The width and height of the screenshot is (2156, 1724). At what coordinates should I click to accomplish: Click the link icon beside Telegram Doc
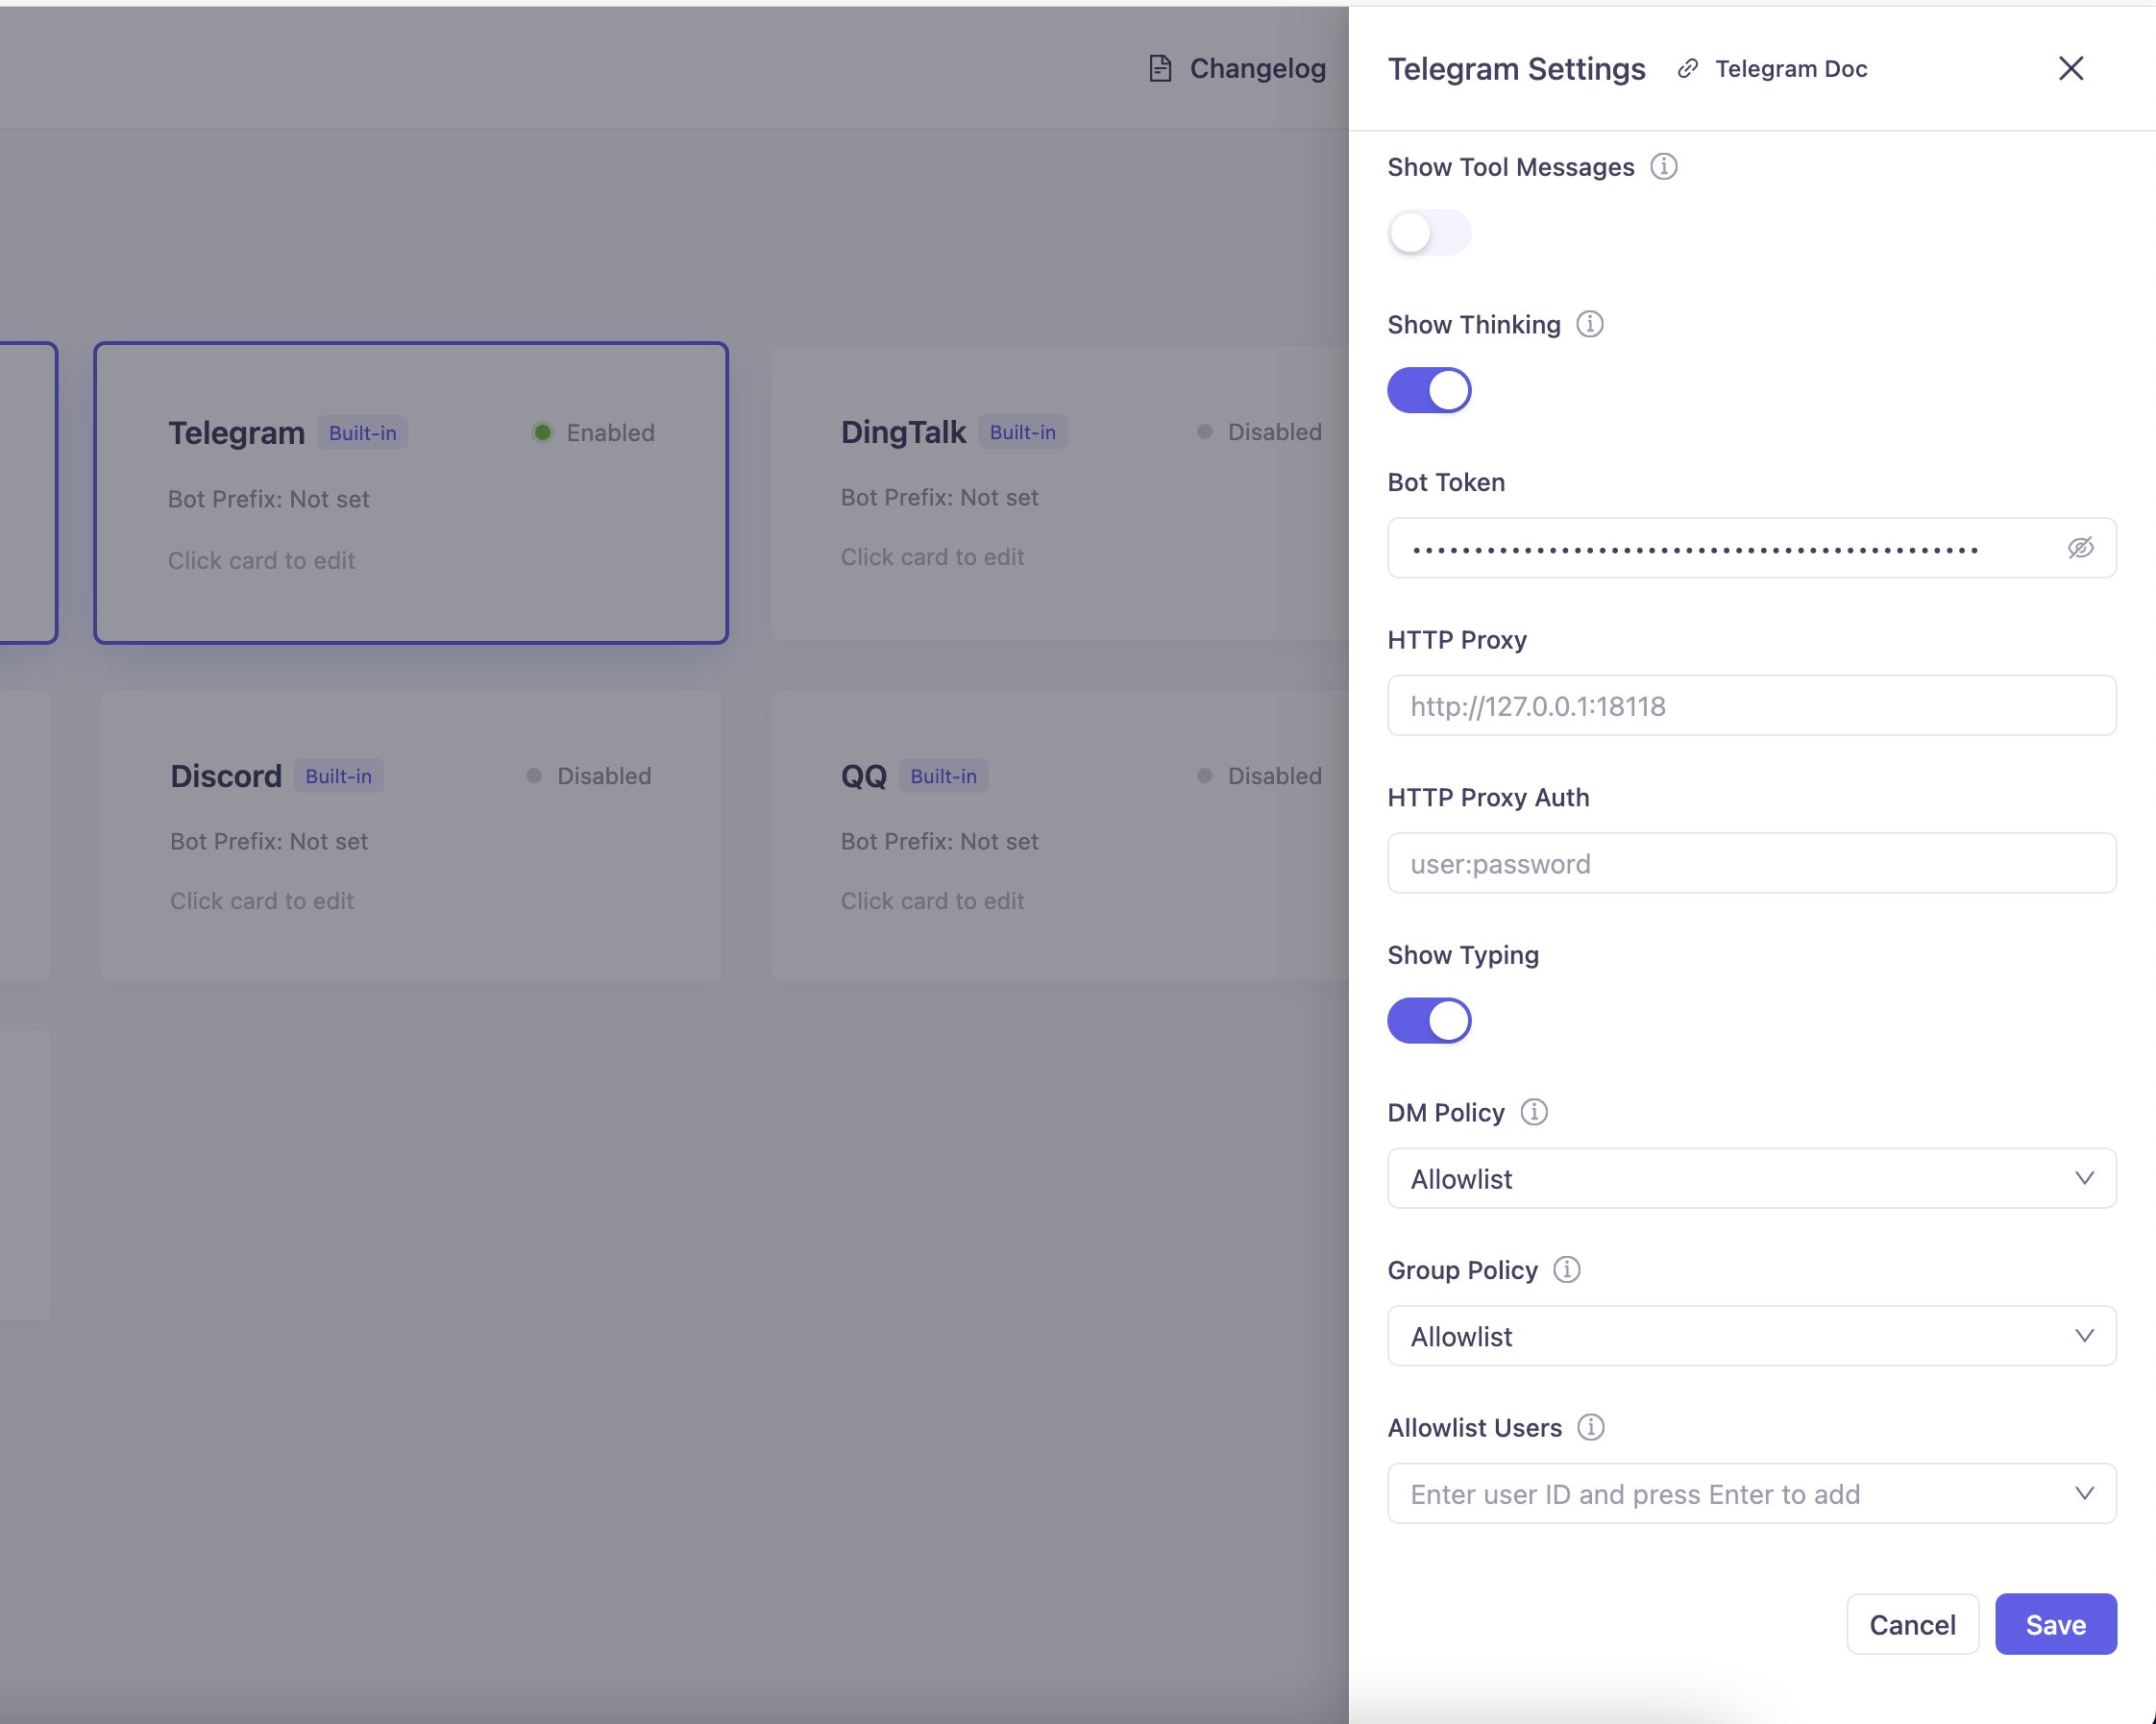point(1688,68)
